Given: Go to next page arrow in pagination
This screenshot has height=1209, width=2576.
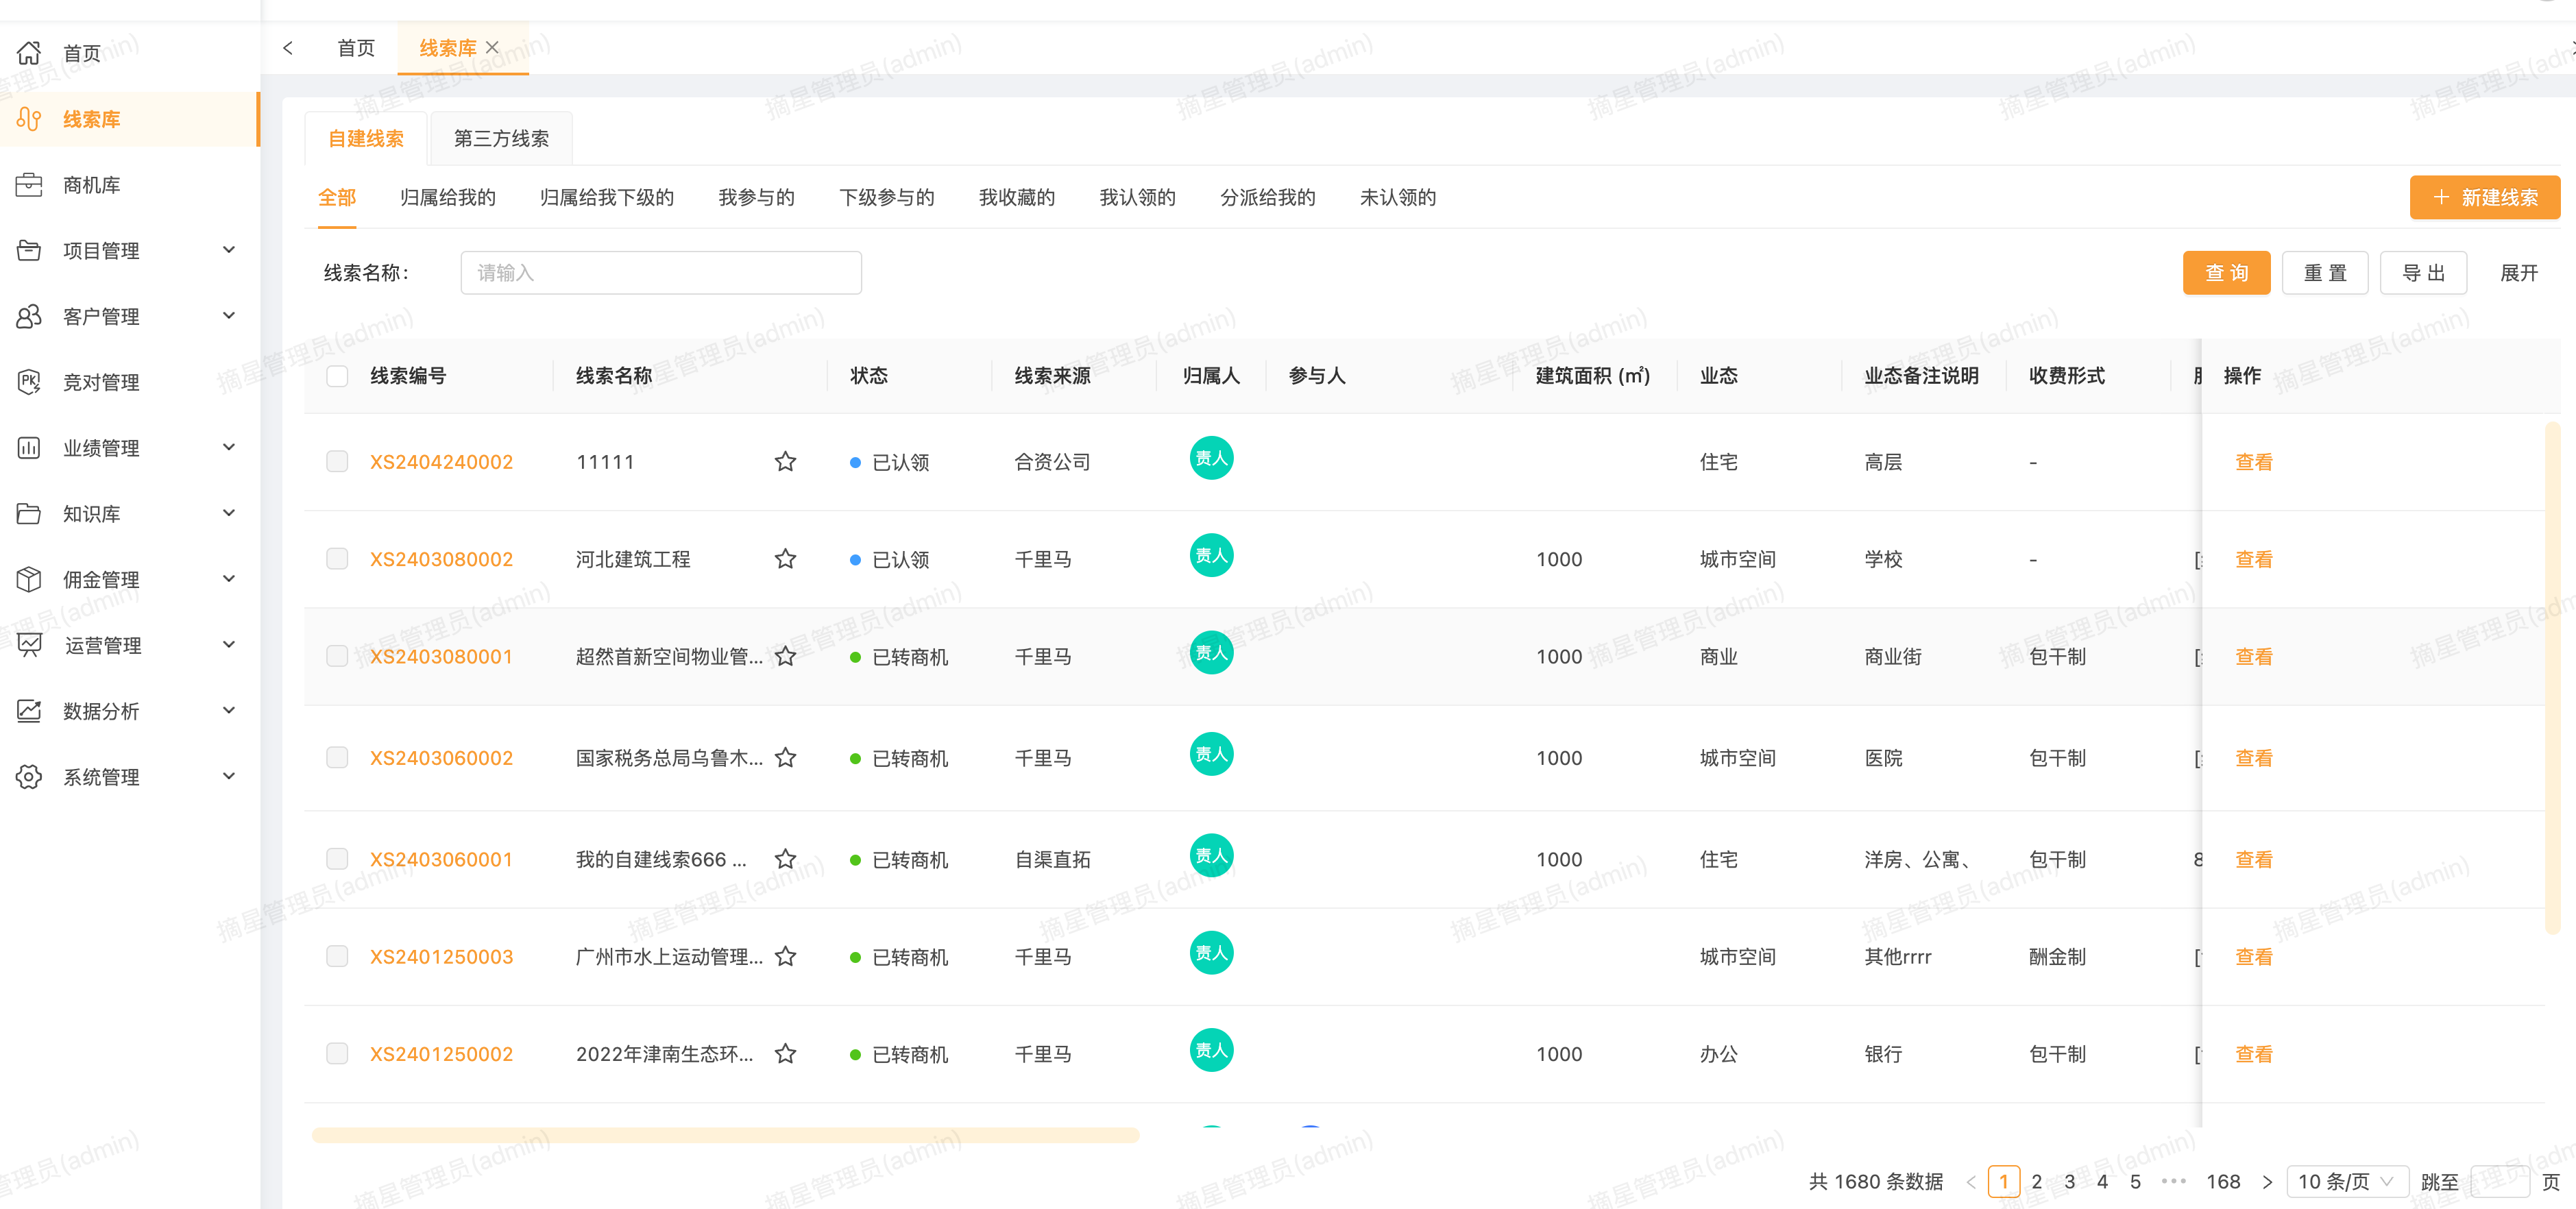Looking at the screenshot, I should pos(2267,1182).
